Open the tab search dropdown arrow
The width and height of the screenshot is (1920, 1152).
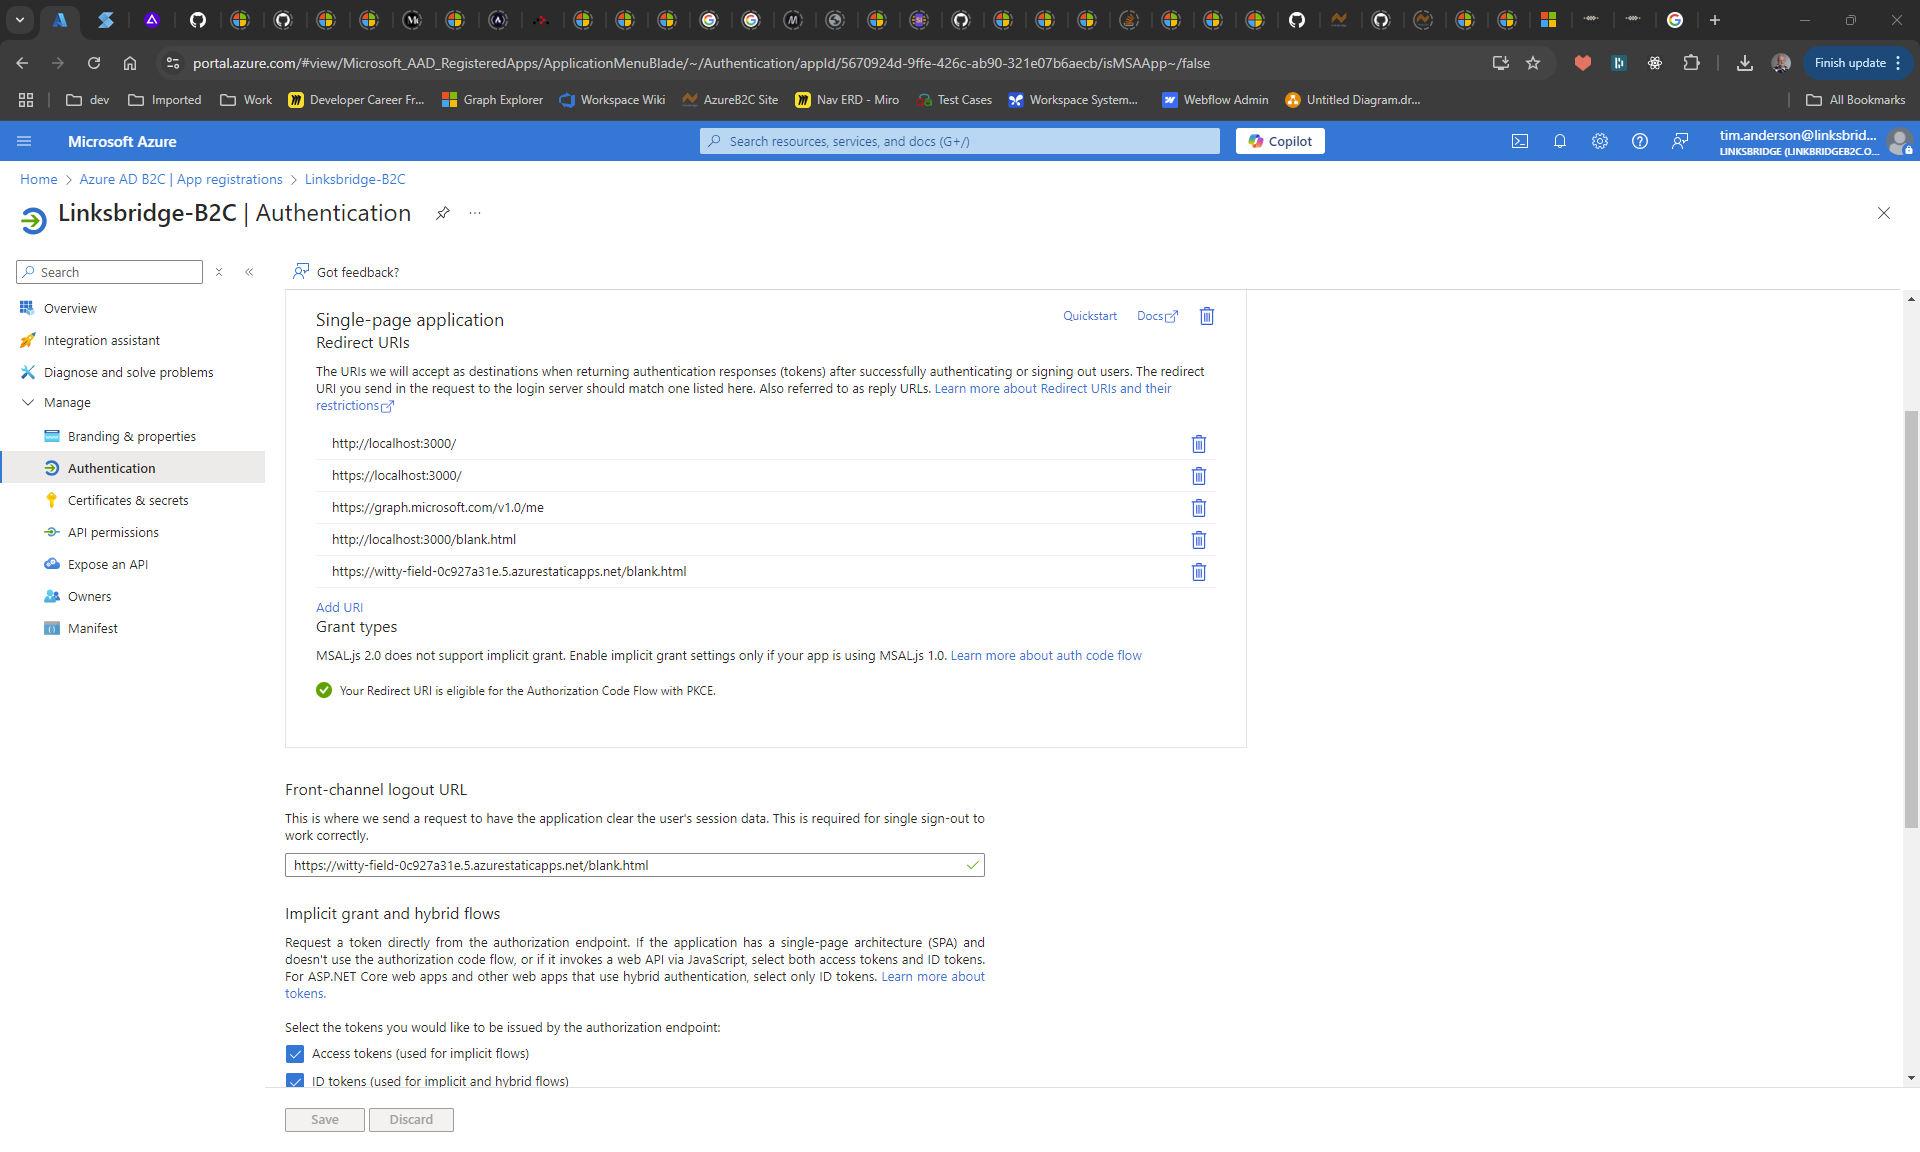[20, 20]
